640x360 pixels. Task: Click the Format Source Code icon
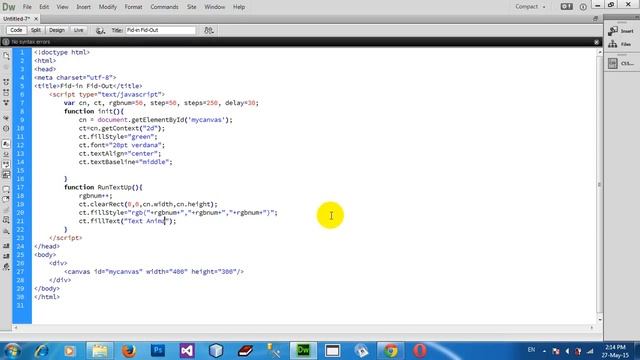point(6,267)
